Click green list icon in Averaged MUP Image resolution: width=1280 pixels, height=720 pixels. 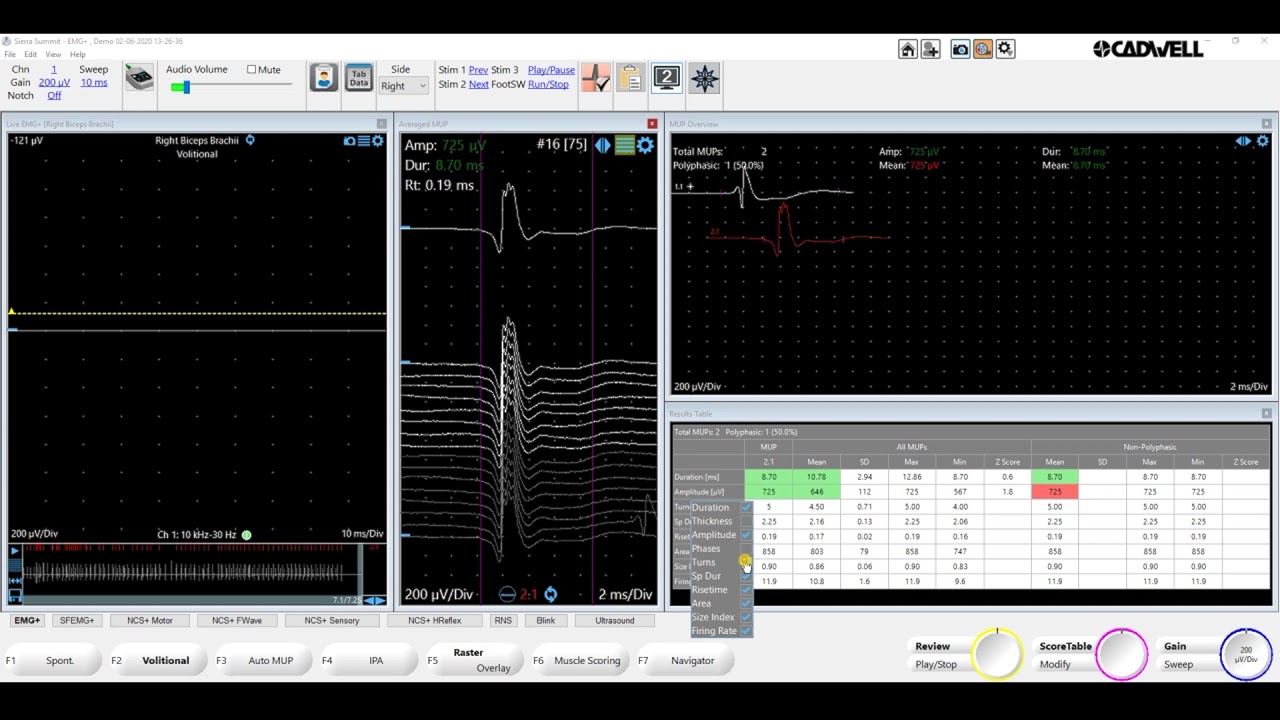(625, 146)
